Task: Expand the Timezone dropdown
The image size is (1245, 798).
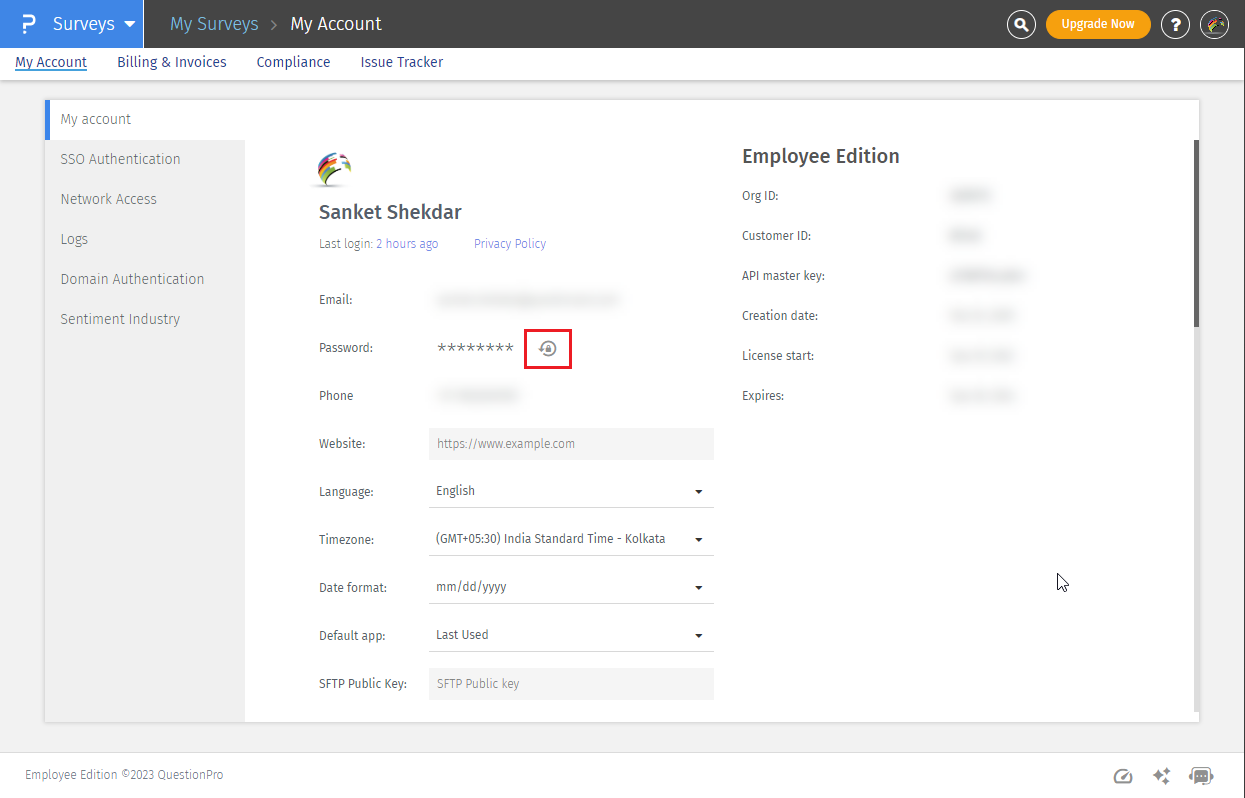Action: 570,539
